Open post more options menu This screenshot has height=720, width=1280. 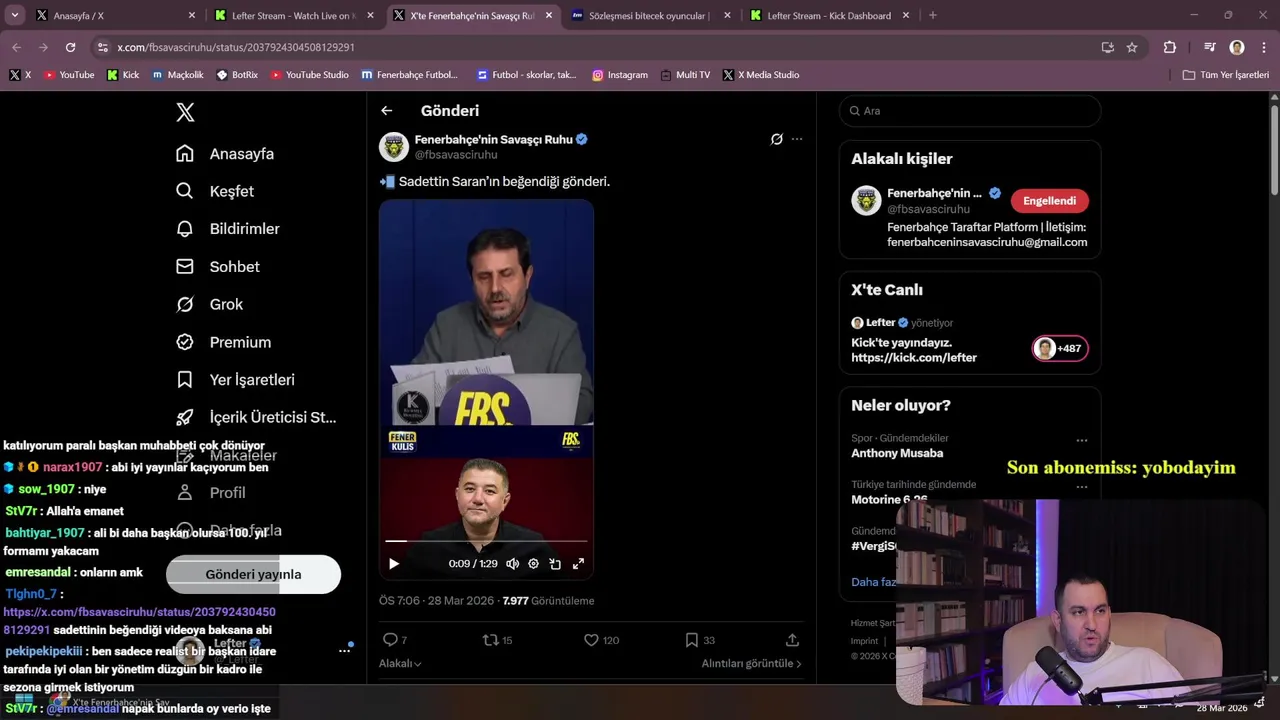pos(797,139)
